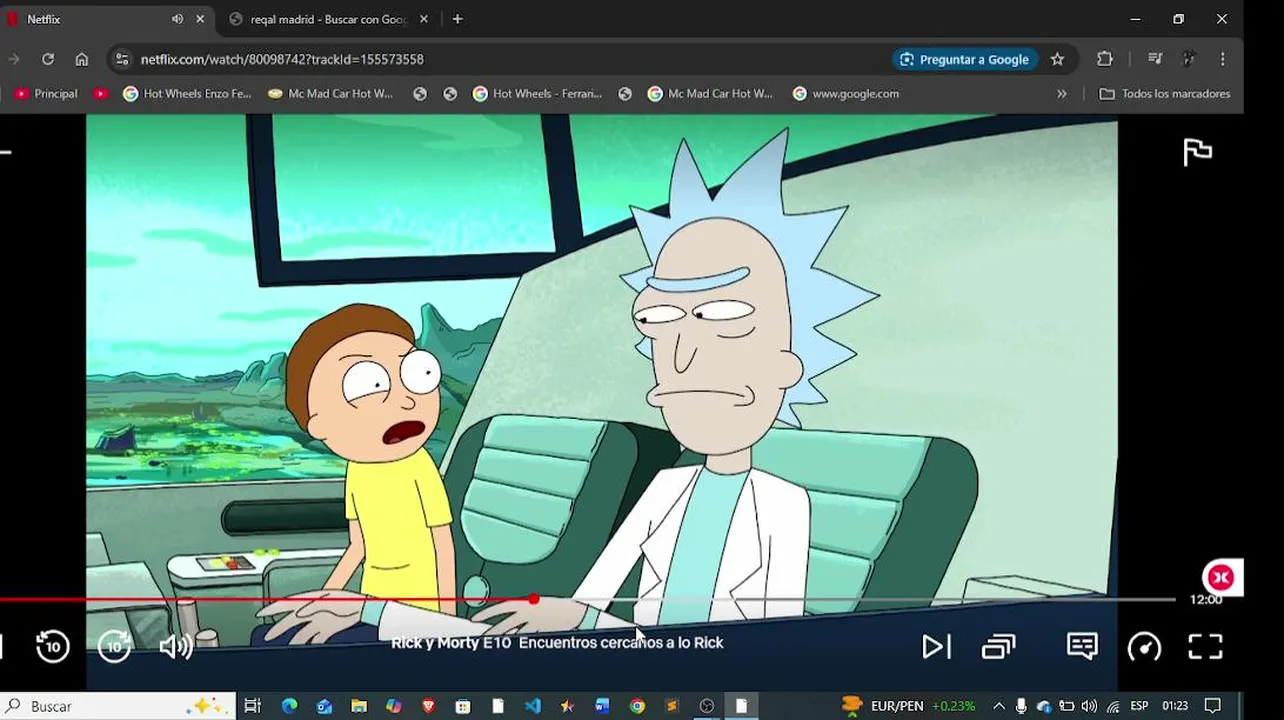Expand hidden bookmarks with the double chevron
The image size is (1284, 720).
point(1061,93)
